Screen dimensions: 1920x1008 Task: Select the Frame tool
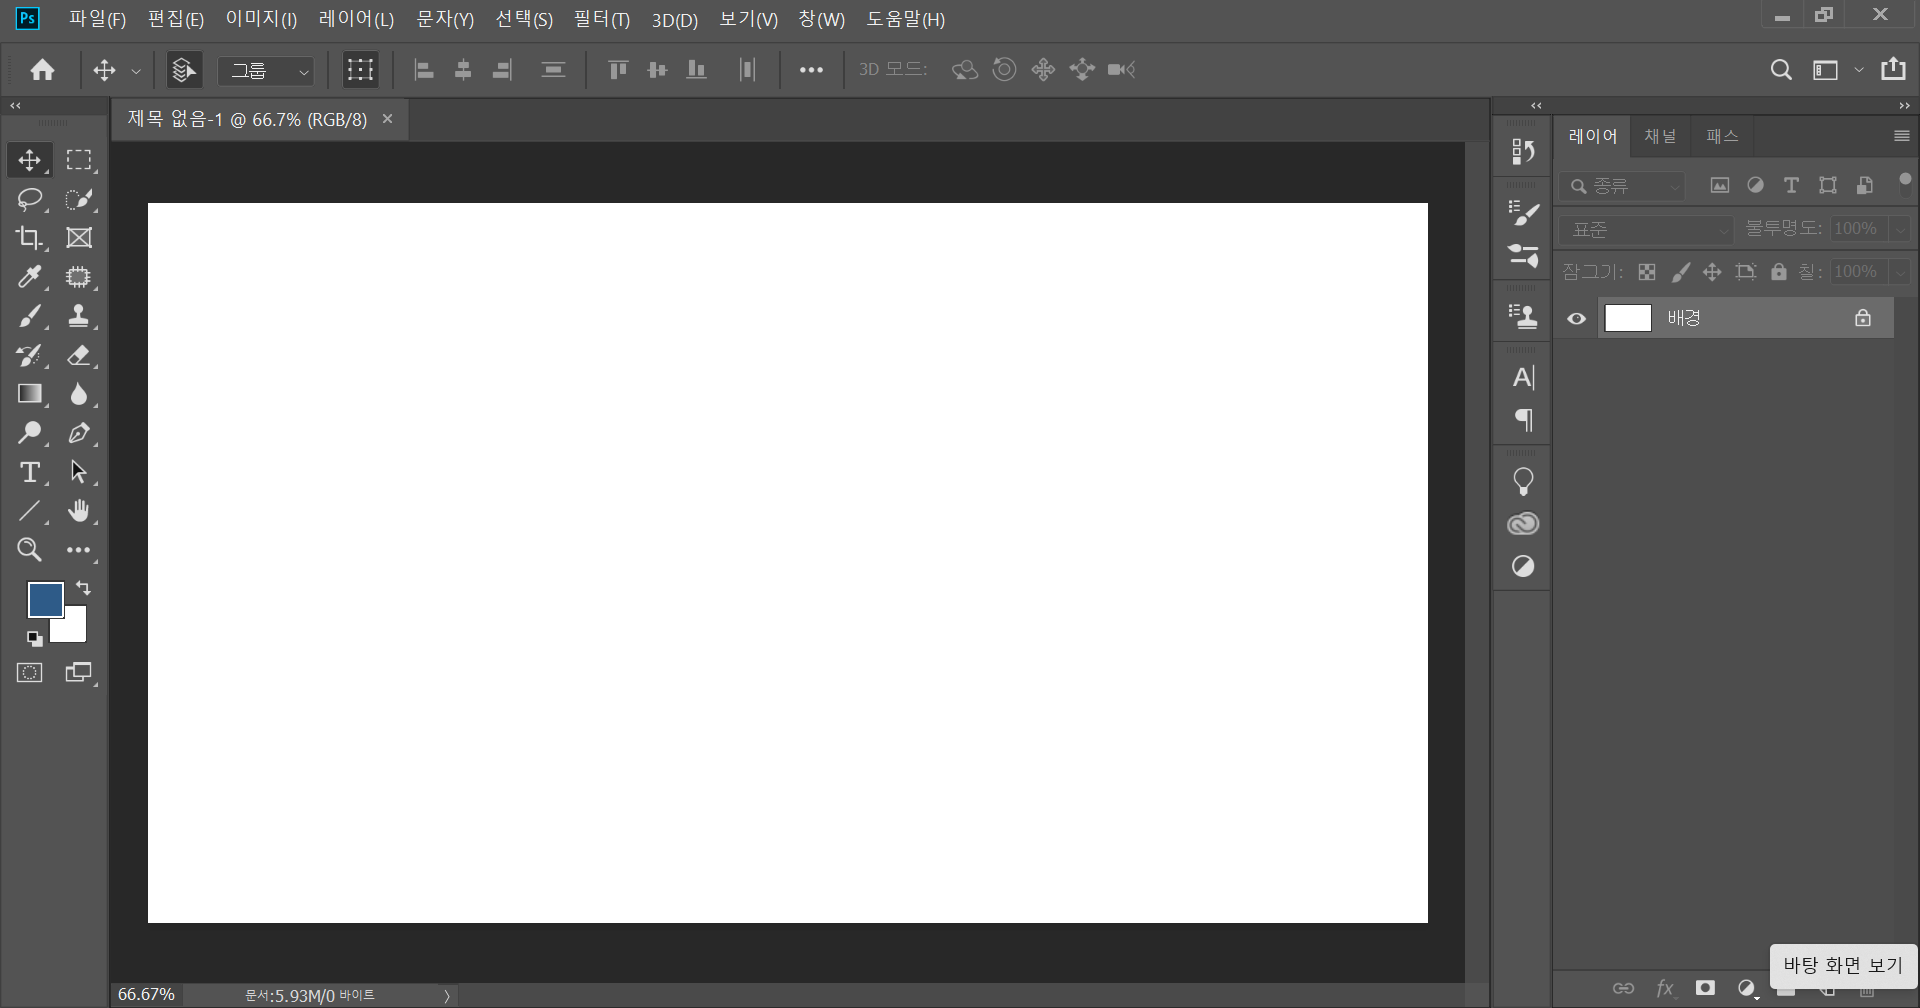click(x=78, y=238)
